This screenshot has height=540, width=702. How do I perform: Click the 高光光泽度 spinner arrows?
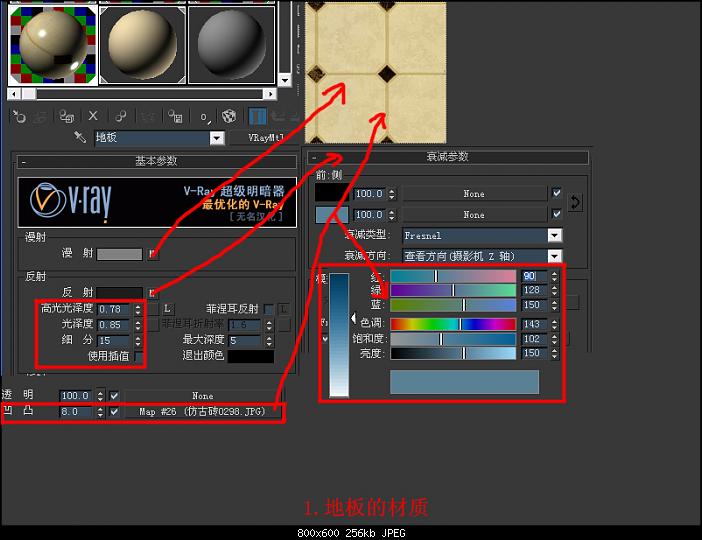pos(138,309)
